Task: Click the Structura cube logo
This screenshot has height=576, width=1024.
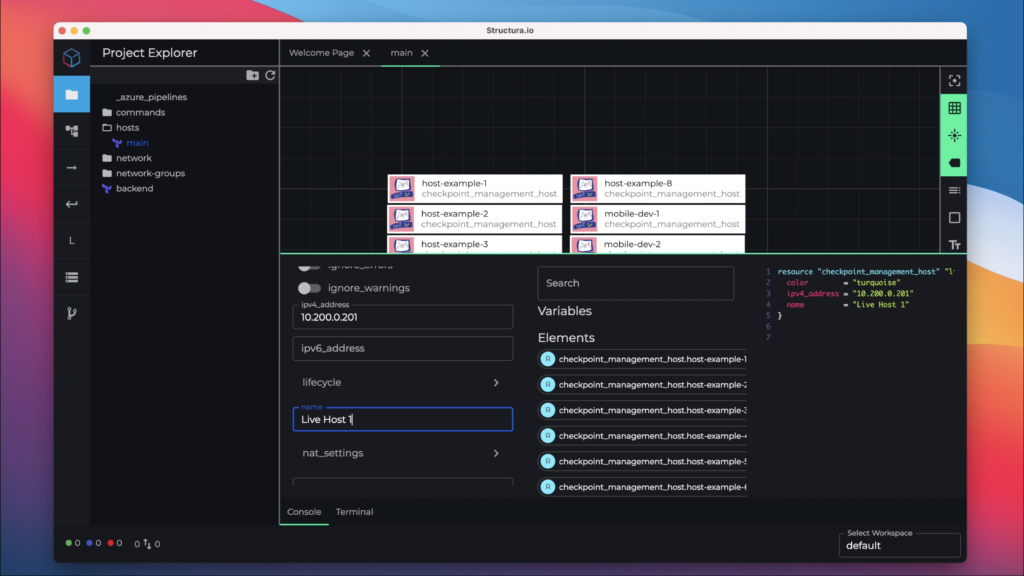Action: pyautogui.click(x=72, y=57)
